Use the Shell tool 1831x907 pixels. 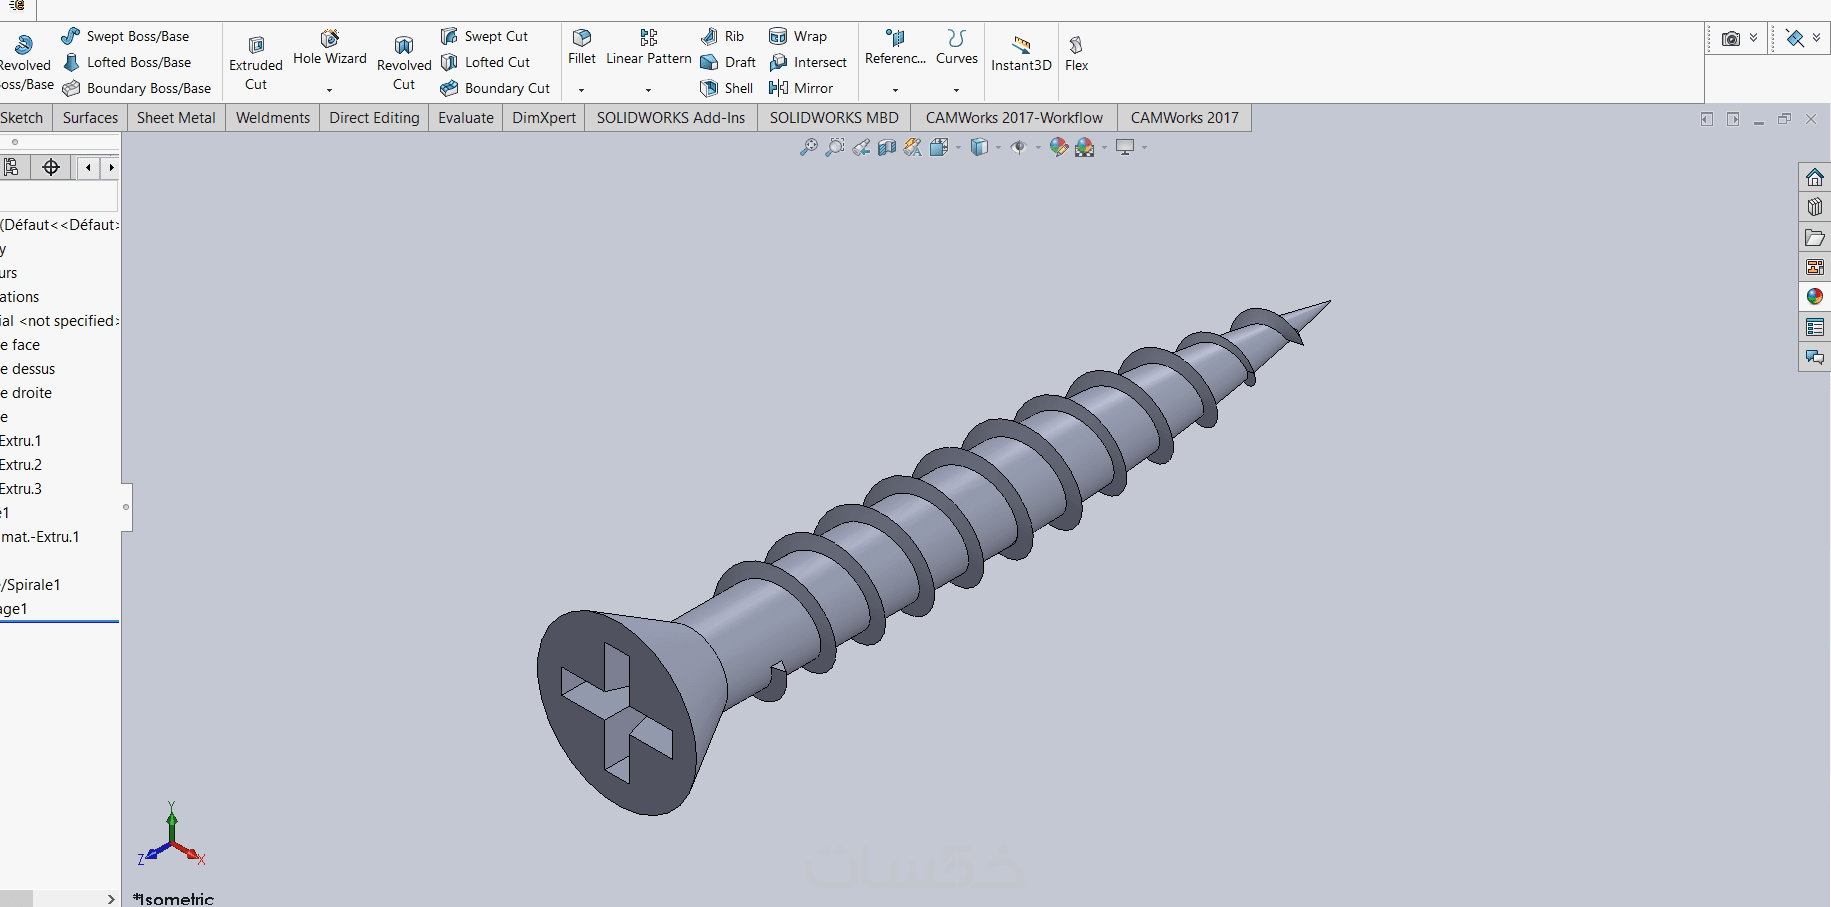click(727, 88)
